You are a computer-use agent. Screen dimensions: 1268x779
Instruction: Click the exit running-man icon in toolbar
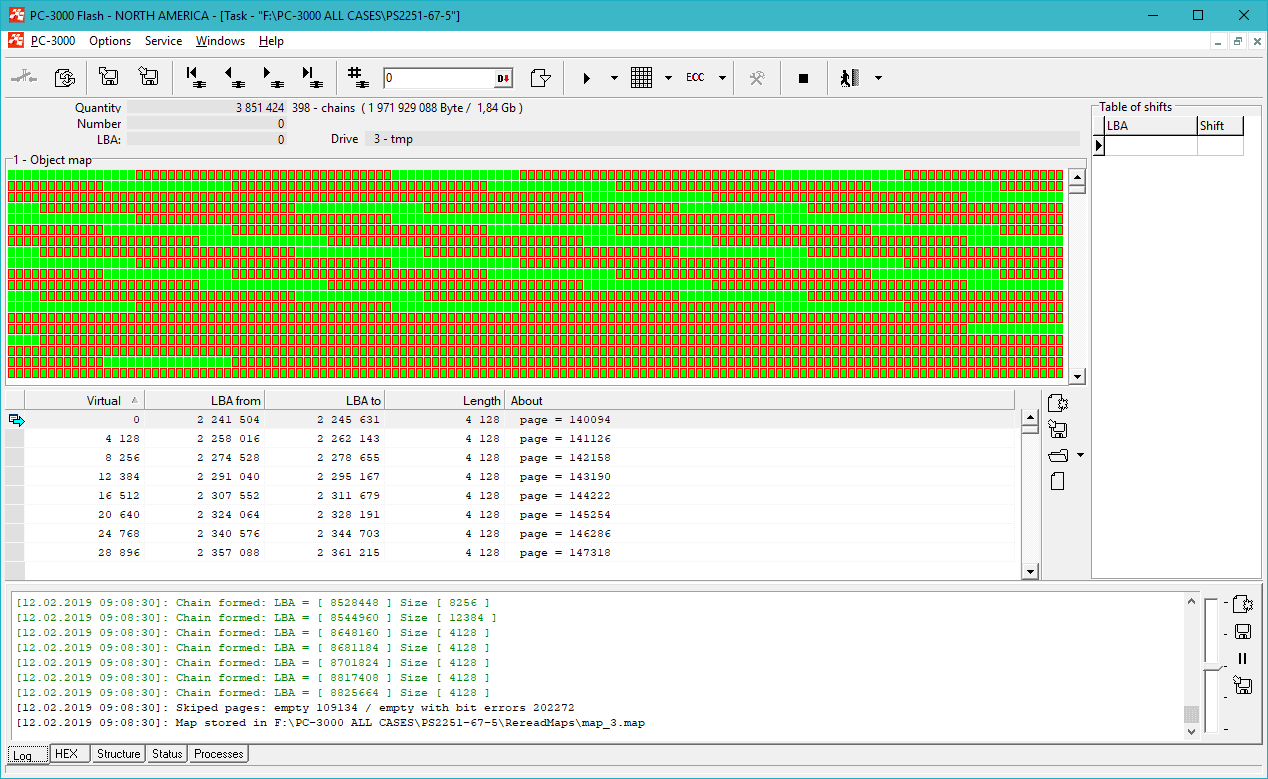point(850,78)
